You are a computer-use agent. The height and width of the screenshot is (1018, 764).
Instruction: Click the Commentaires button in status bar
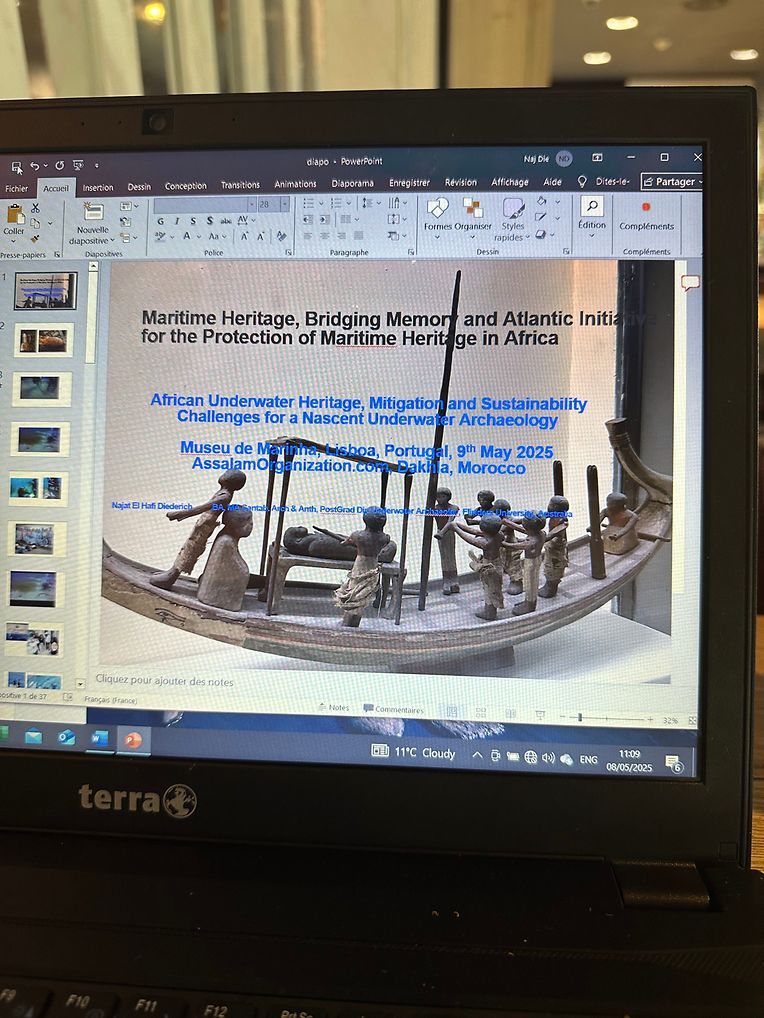(393, 710)
